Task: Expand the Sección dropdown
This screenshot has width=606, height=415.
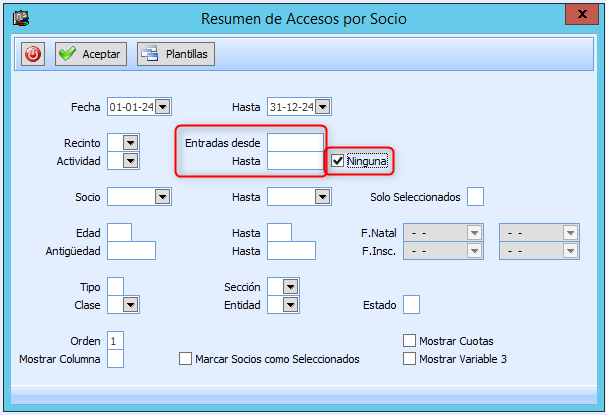Action: [x=290, y=287]
